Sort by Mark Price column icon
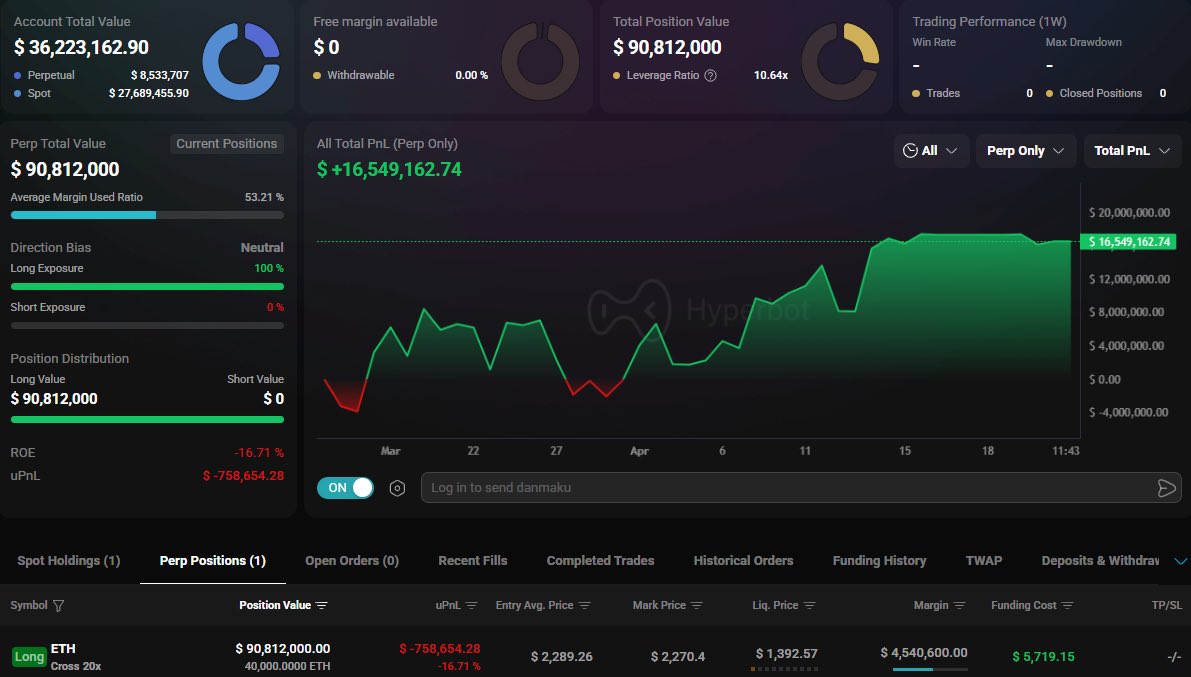This screenshot has height=677, width=1191. 697,606
